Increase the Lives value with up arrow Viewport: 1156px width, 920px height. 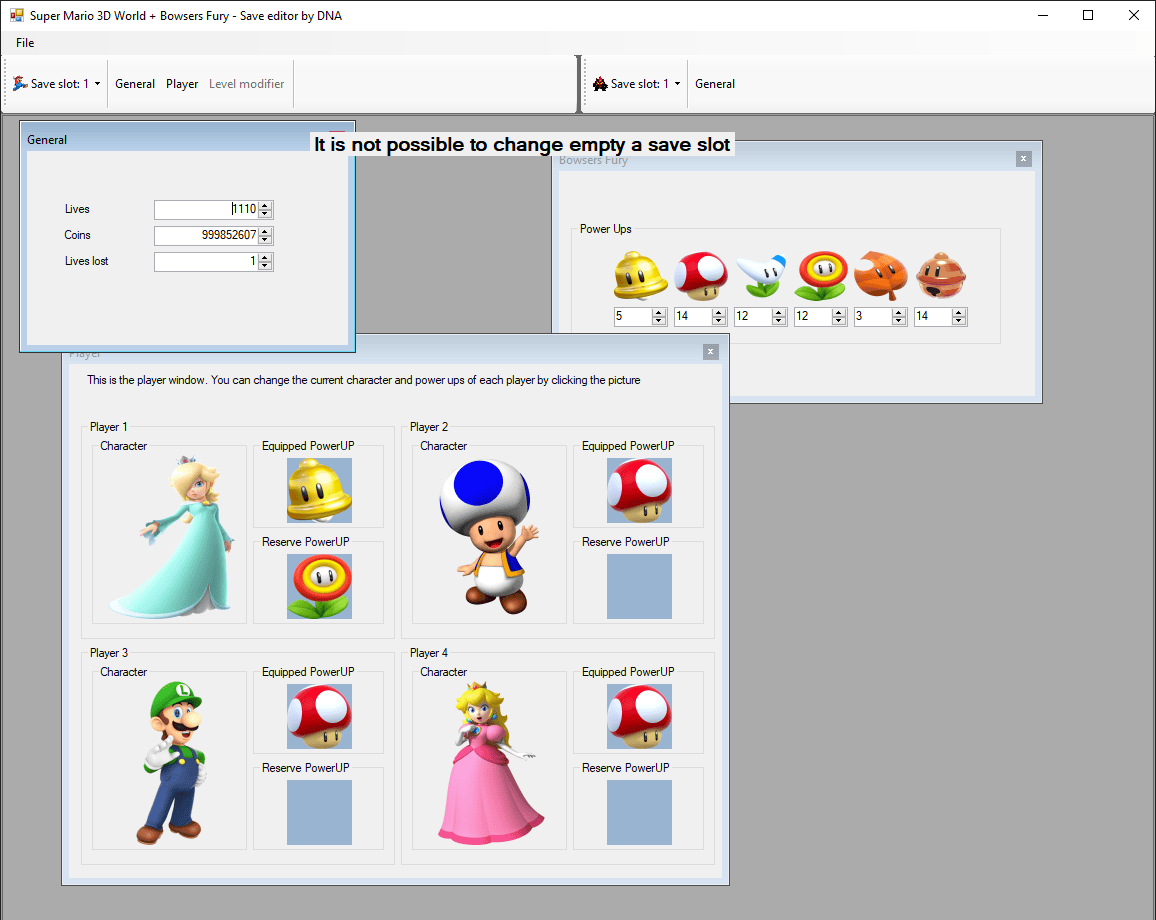(265, 206)
